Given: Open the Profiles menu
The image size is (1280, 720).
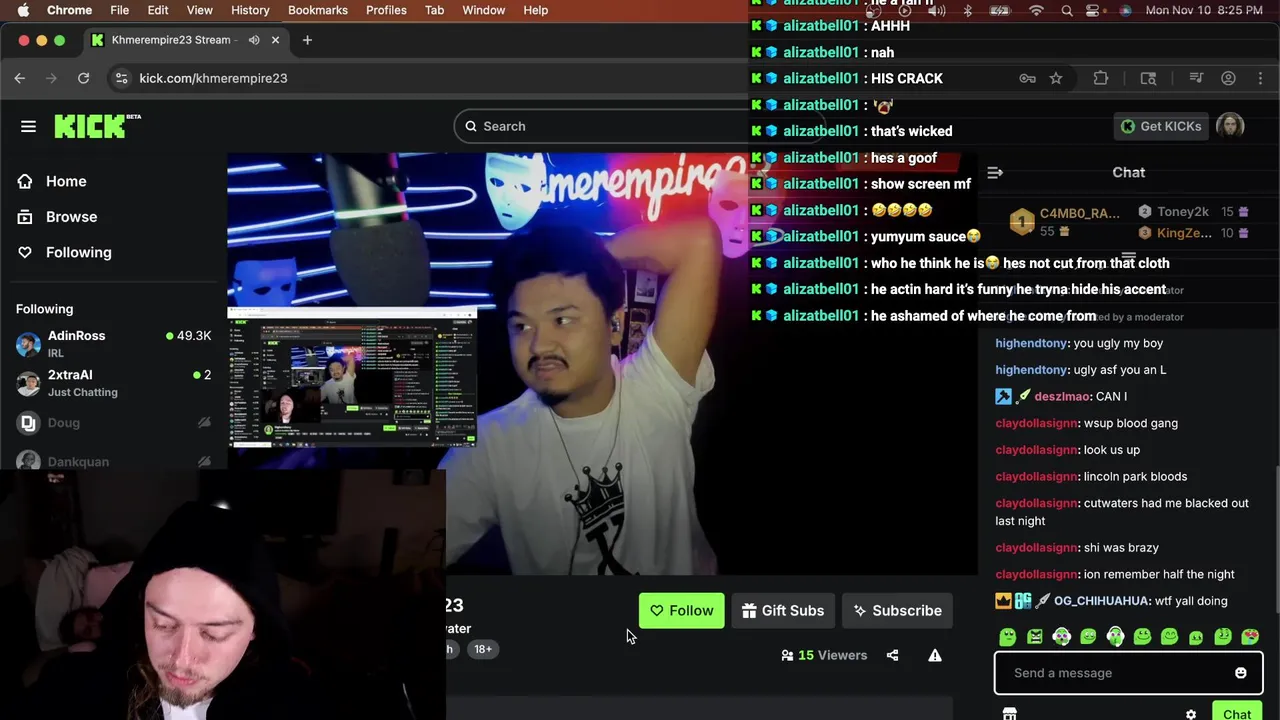Looking at the screenshot, I should 386,10.
